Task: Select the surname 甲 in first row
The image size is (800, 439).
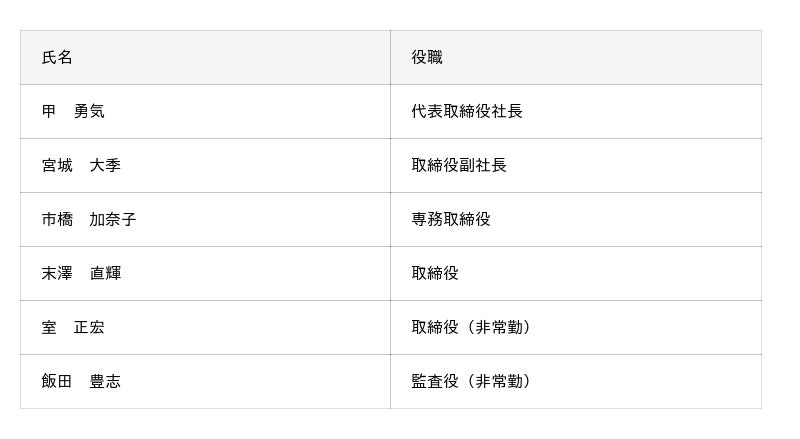Action: 49,112
